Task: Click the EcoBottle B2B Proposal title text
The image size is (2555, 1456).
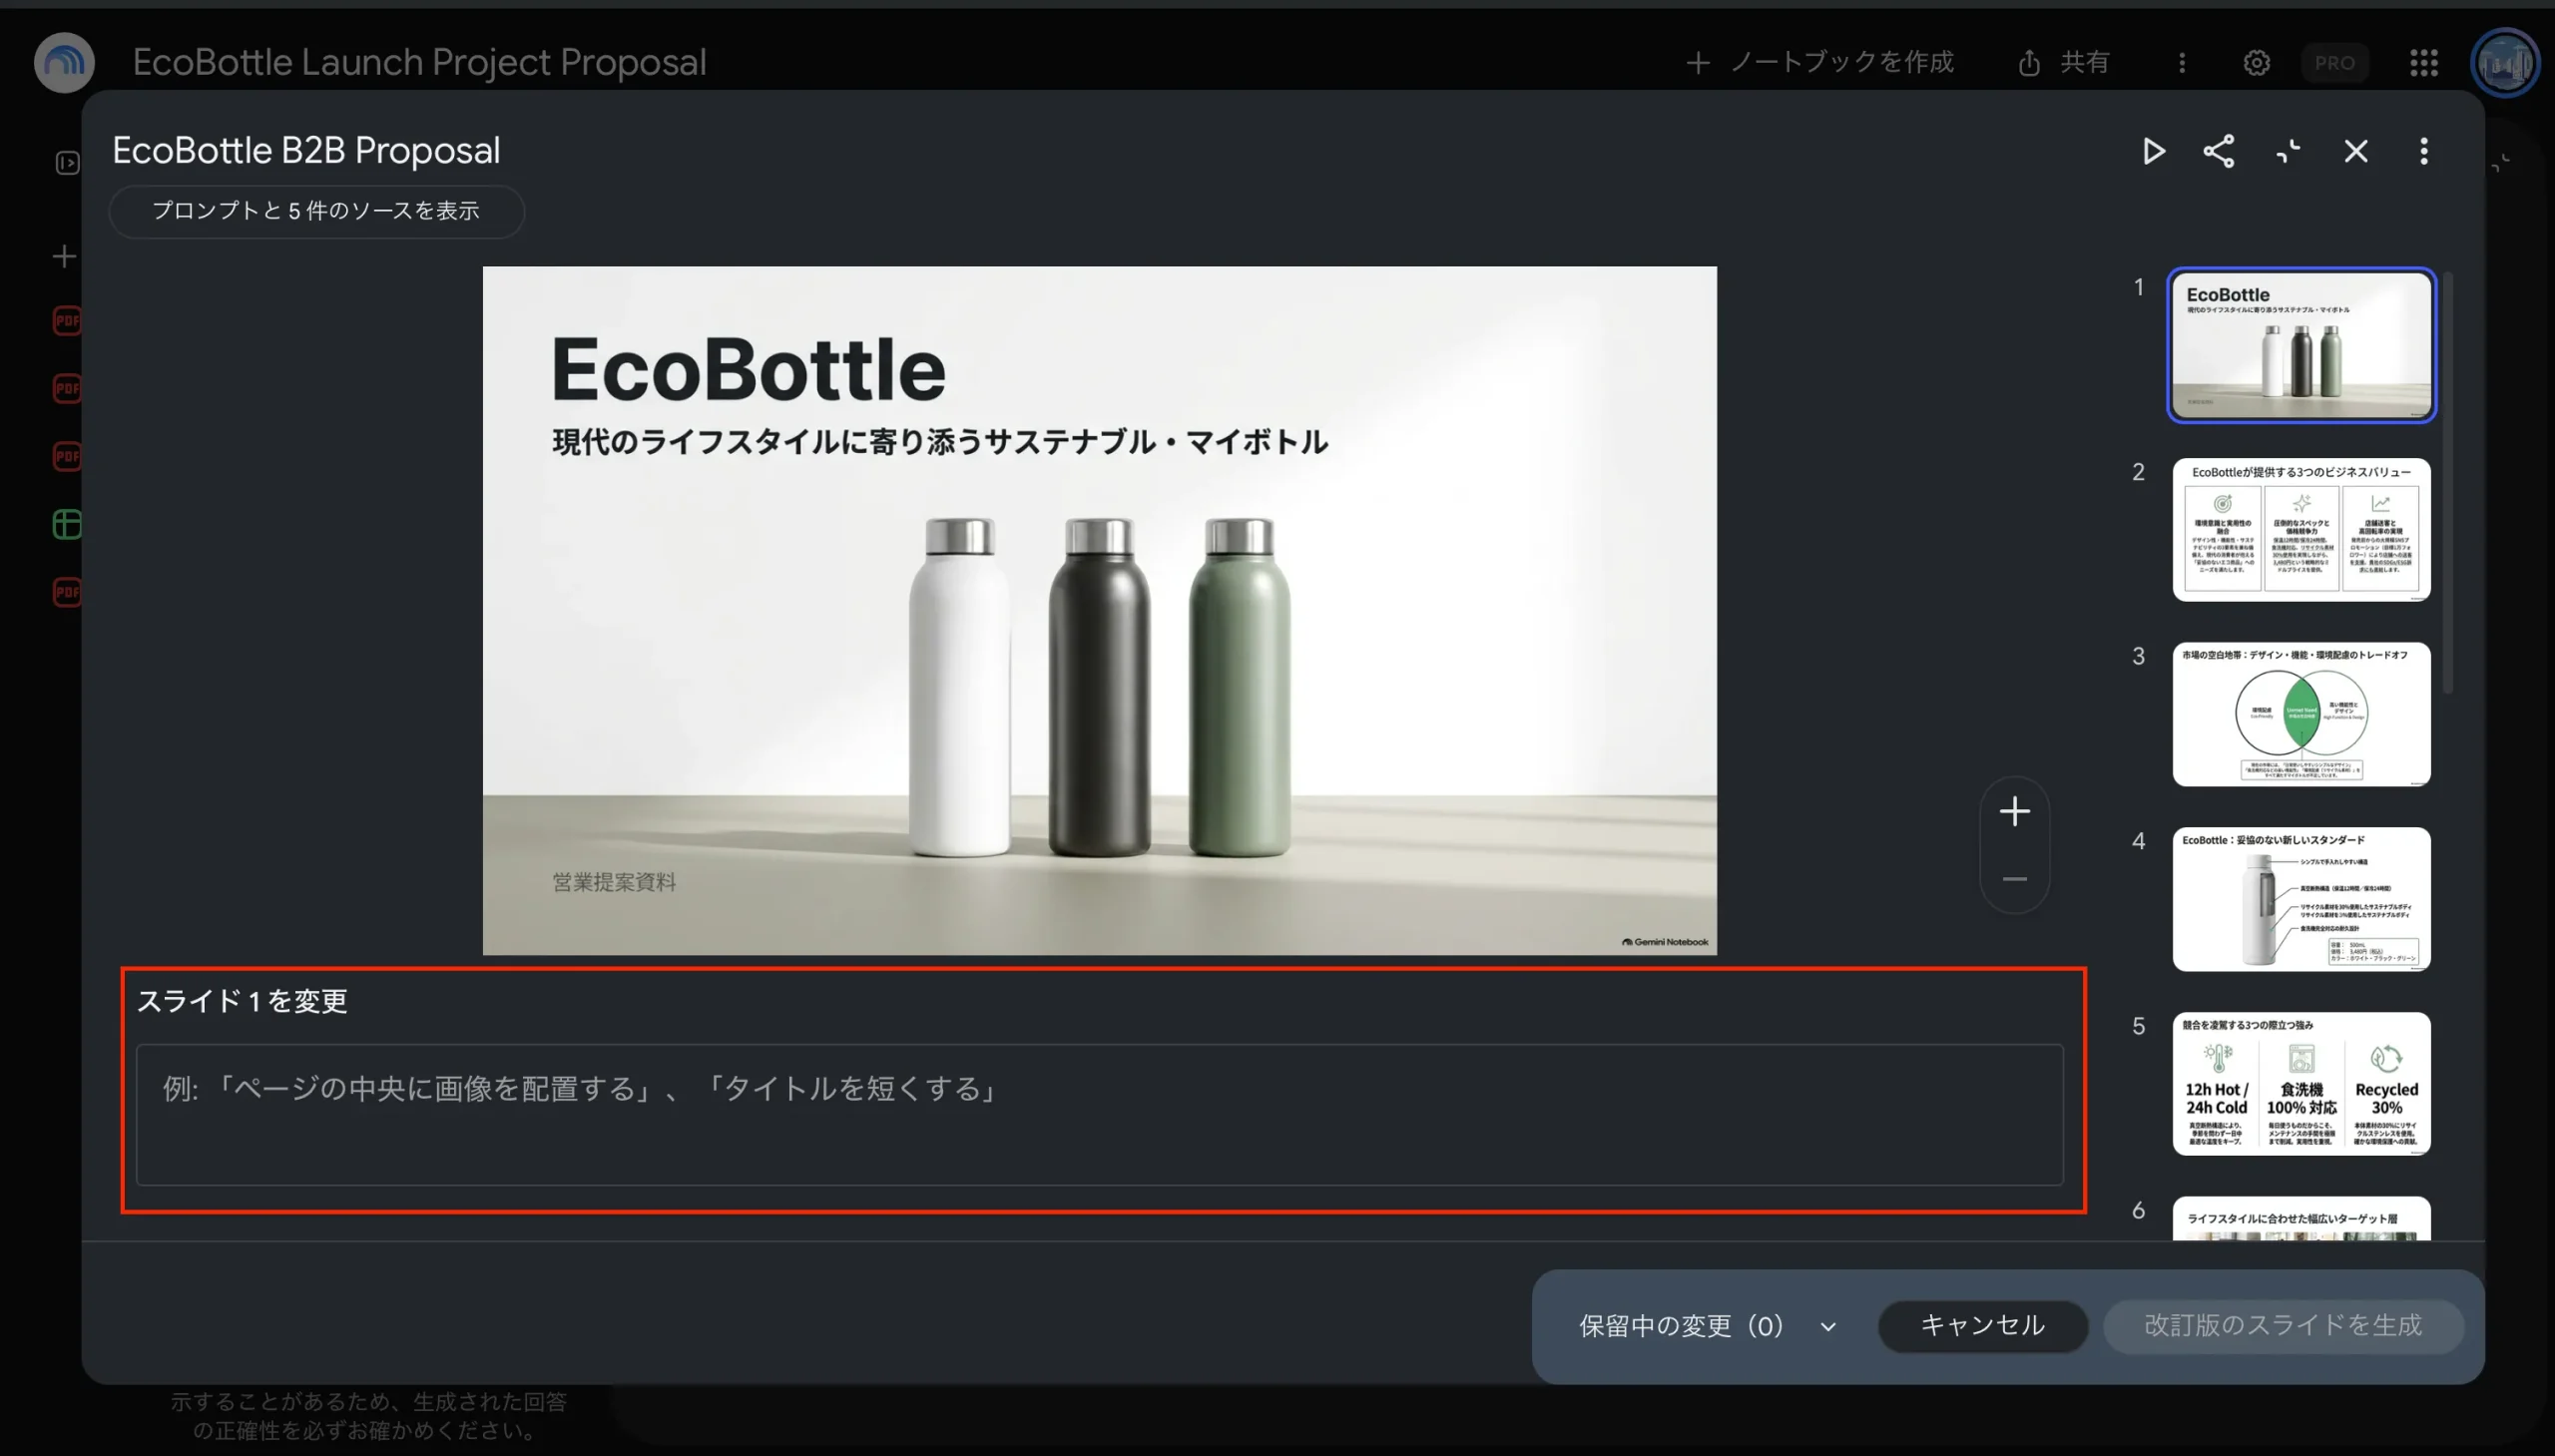Action: (306, 150)
